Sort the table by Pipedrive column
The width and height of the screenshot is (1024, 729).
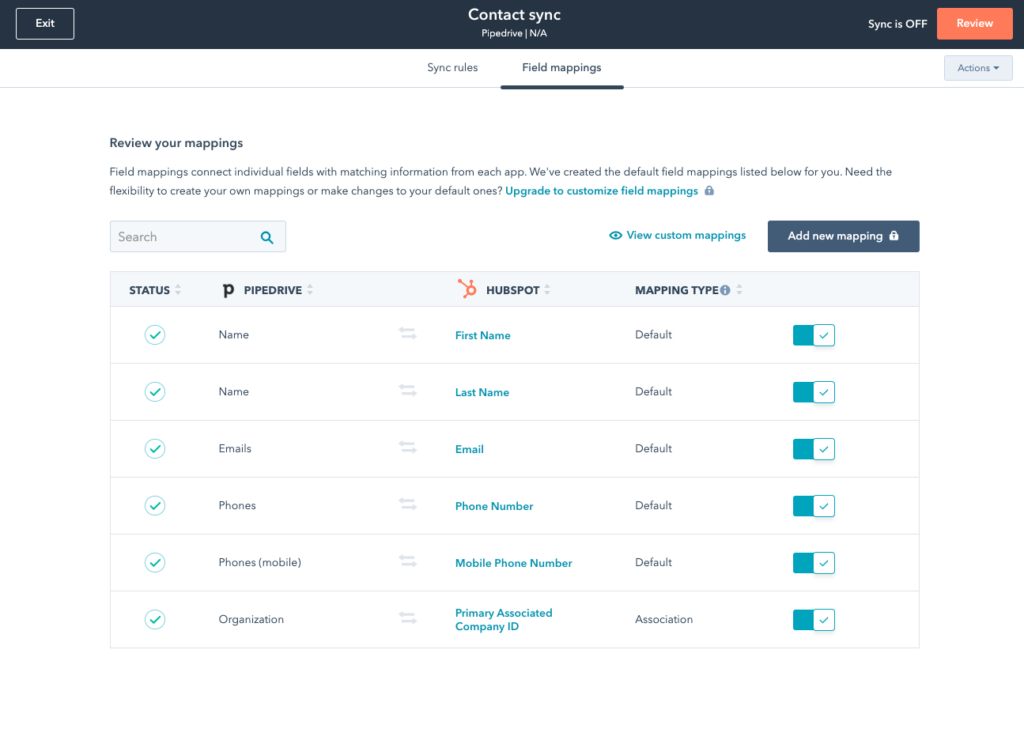coord(310,290)
